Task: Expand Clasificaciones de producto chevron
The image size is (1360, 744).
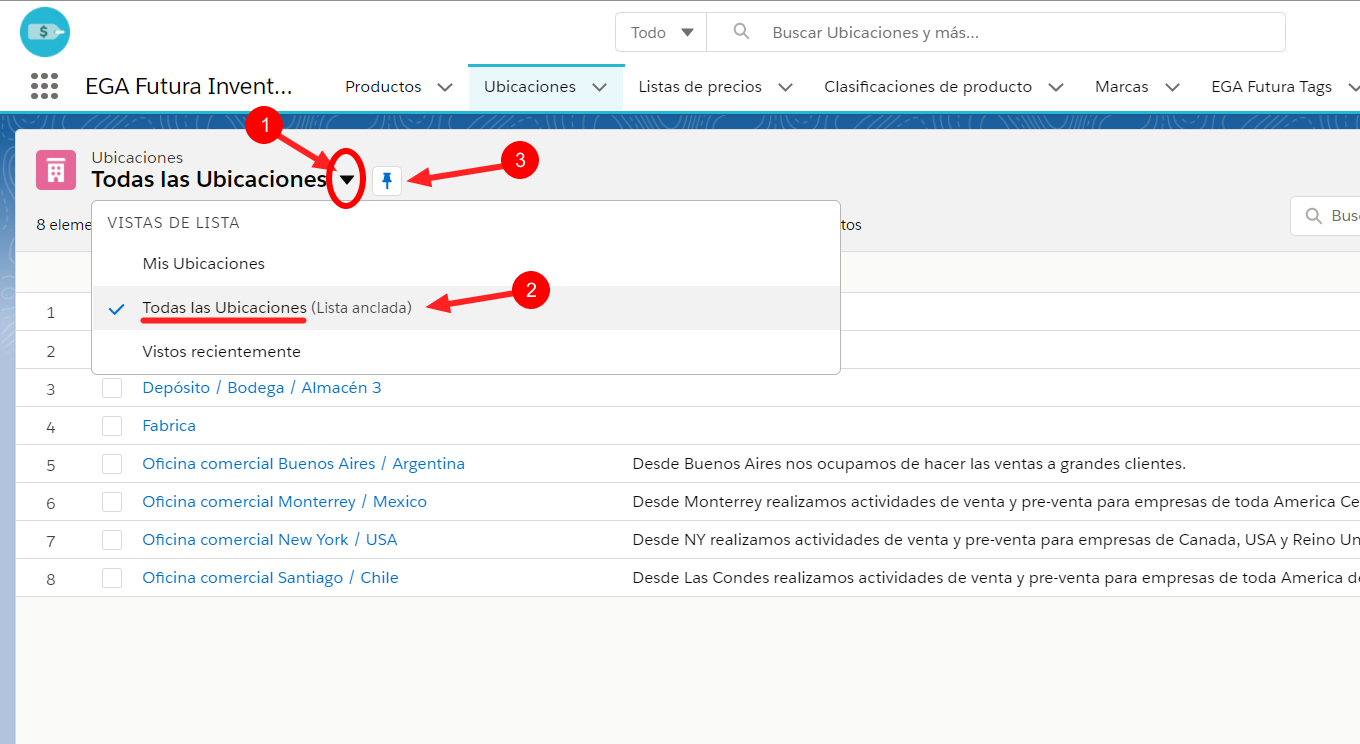Action: pyautogui.click(x=1055, y=87)
